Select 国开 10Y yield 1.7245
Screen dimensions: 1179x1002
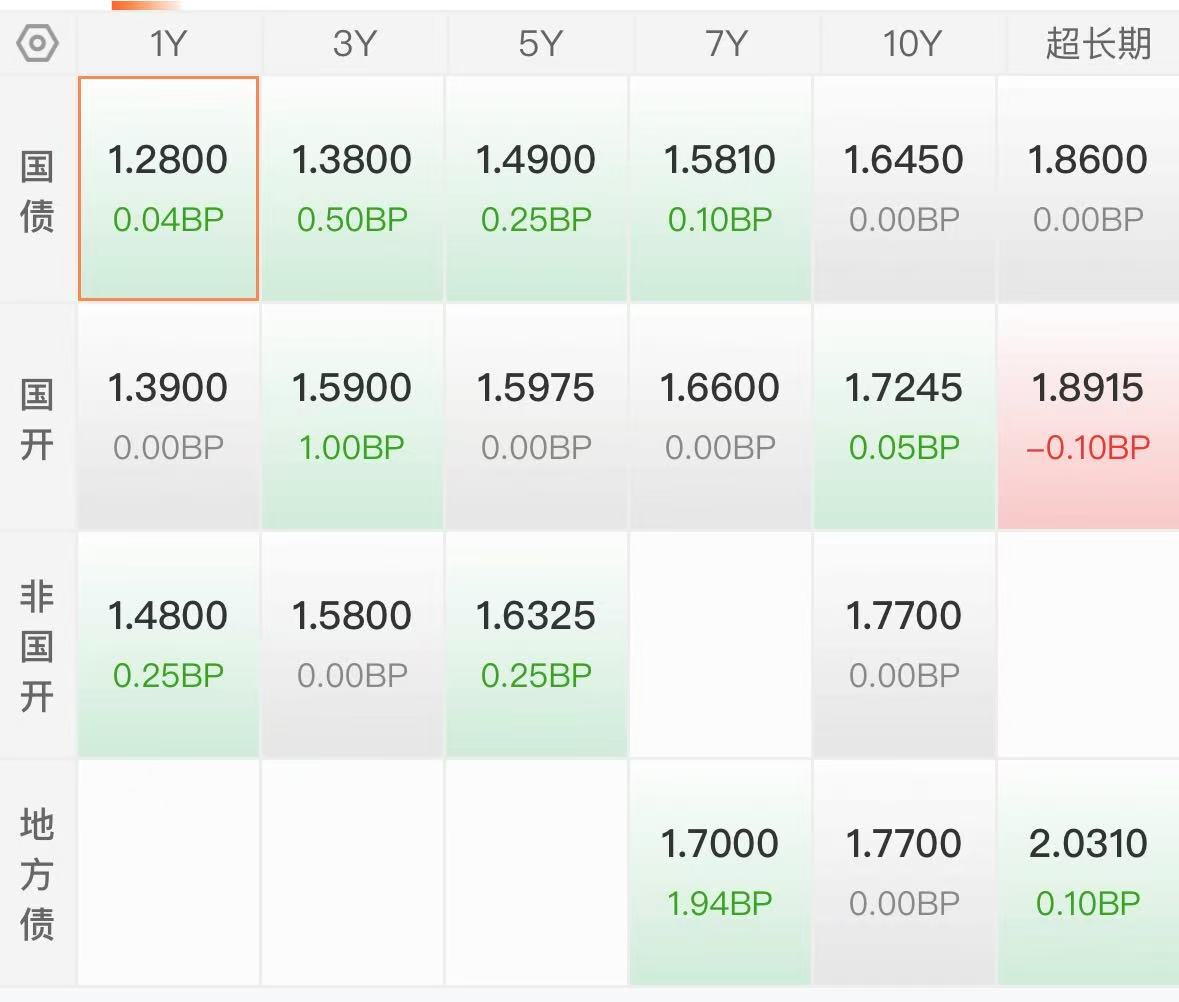click(904, 416)
